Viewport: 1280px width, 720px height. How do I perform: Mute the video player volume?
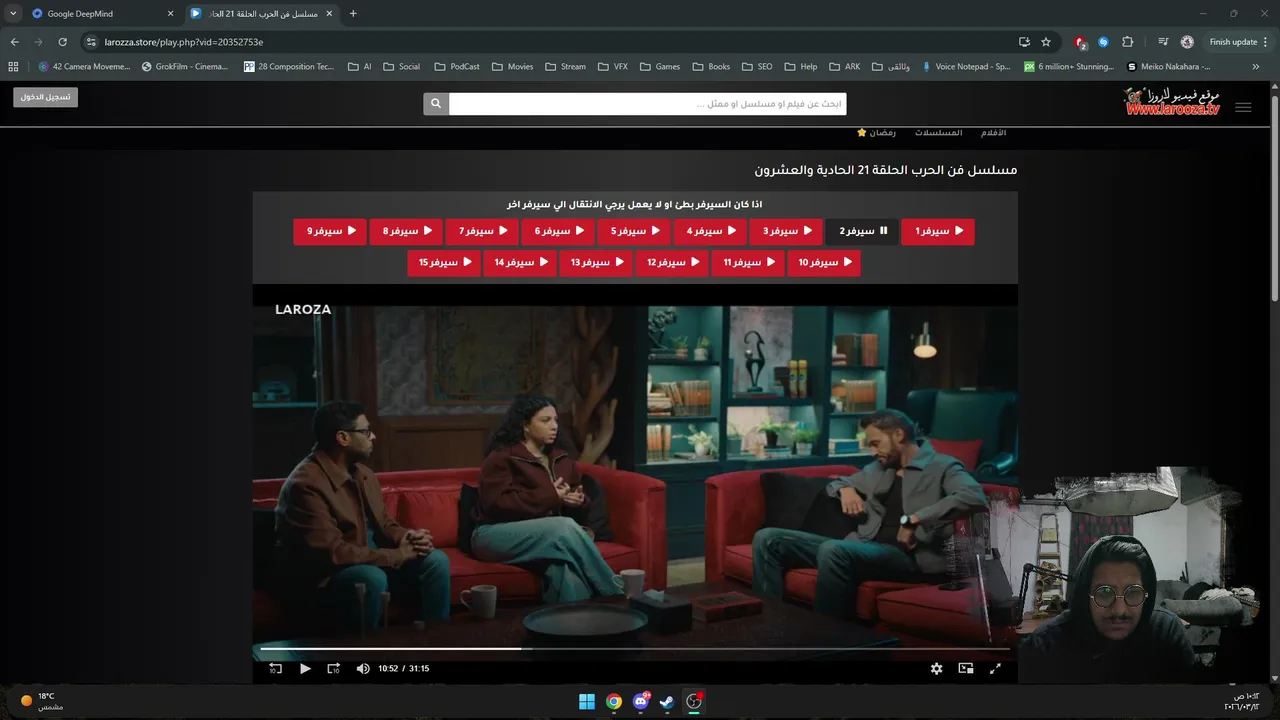(363, 669)
